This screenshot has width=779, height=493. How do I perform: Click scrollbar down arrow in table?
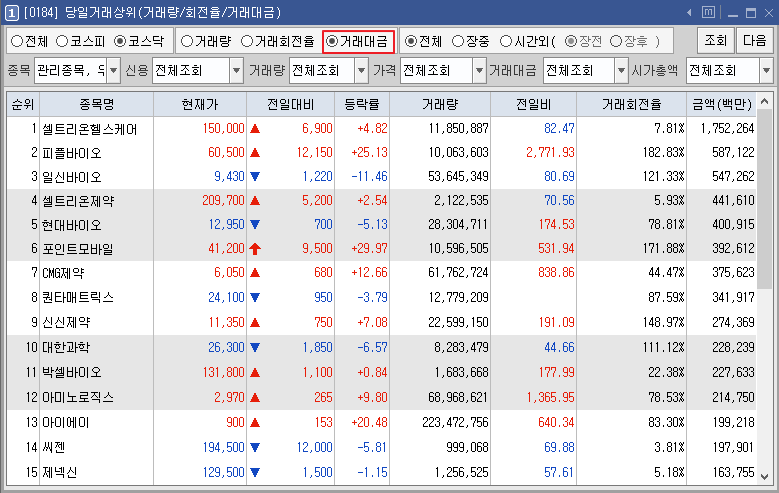[x=765, y=476]
